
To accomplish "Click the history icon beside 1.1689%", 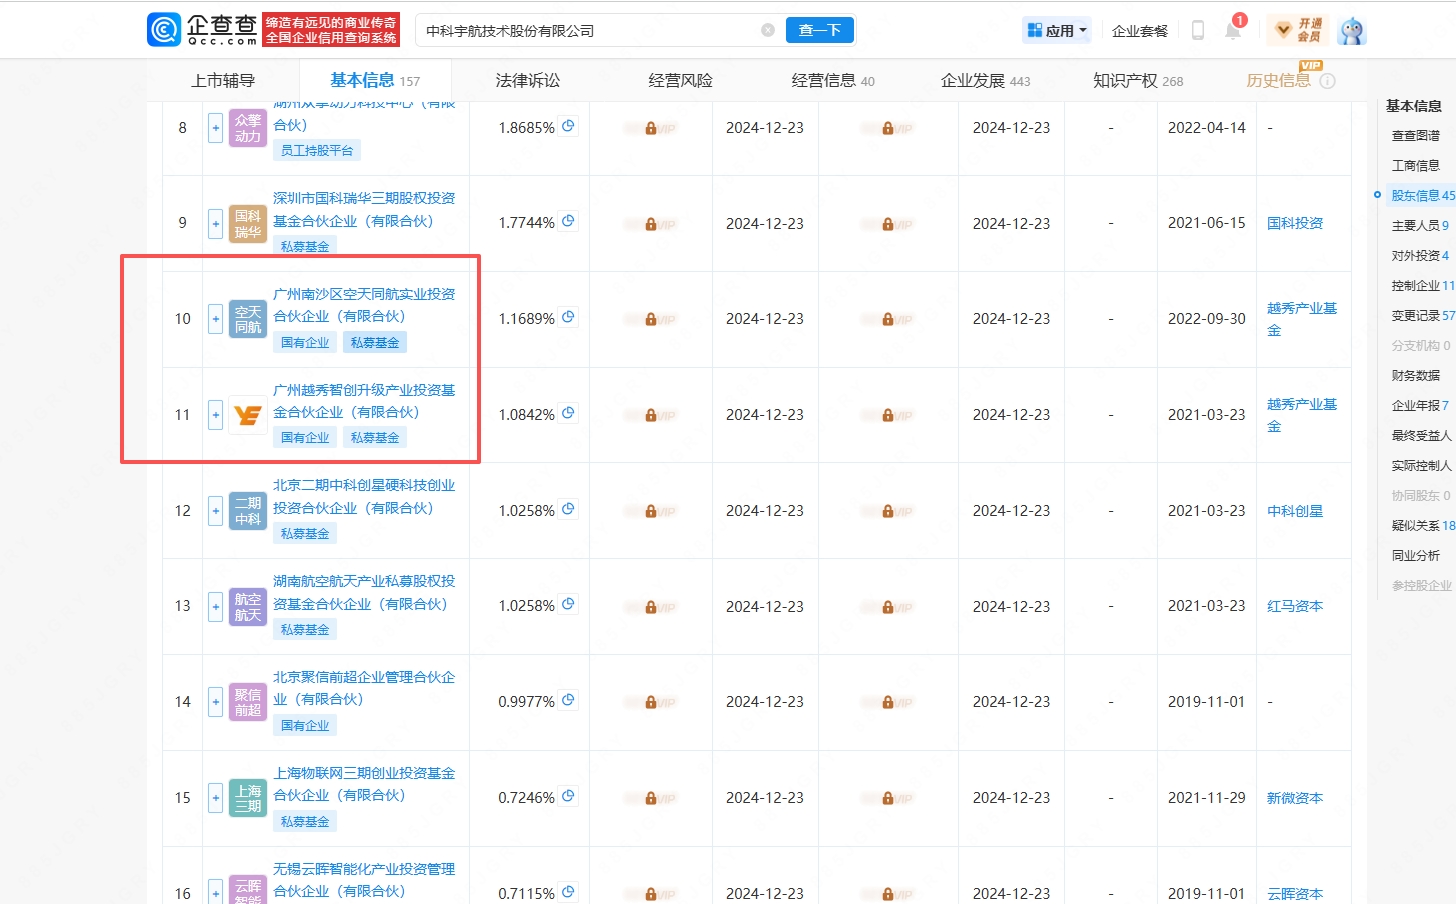I will click(x=568, y=317).
